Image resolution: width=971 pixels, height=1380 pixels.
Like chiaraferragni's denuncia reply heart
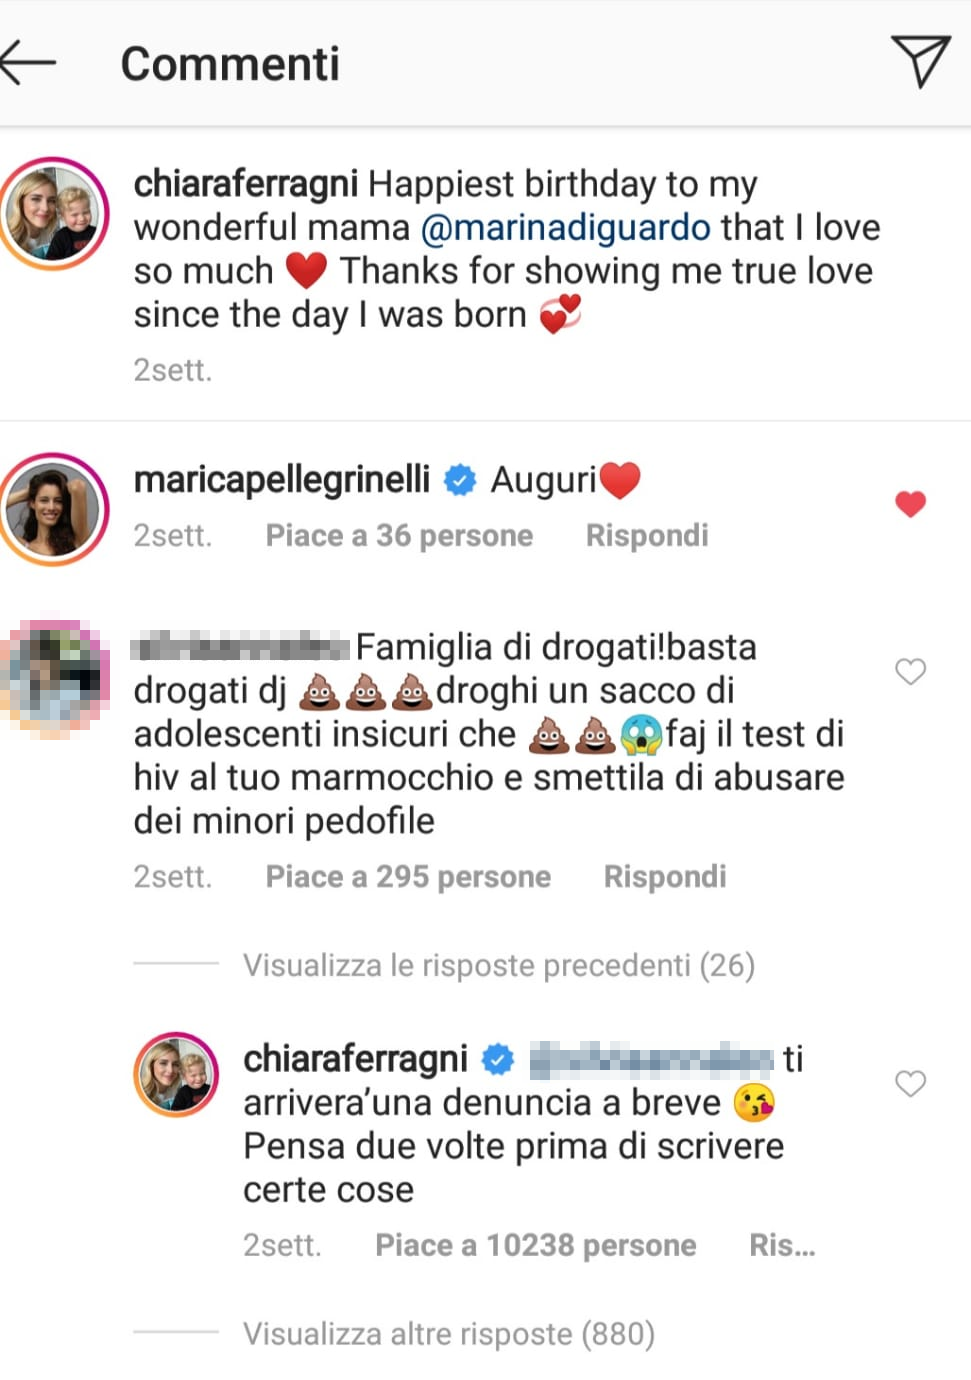[x=910, y=1083]
